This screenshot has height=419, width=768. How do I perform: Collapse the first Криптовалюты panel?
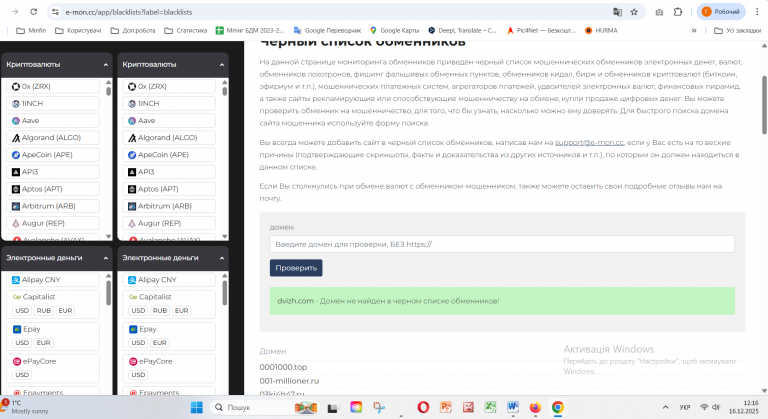tap(106, 65)
